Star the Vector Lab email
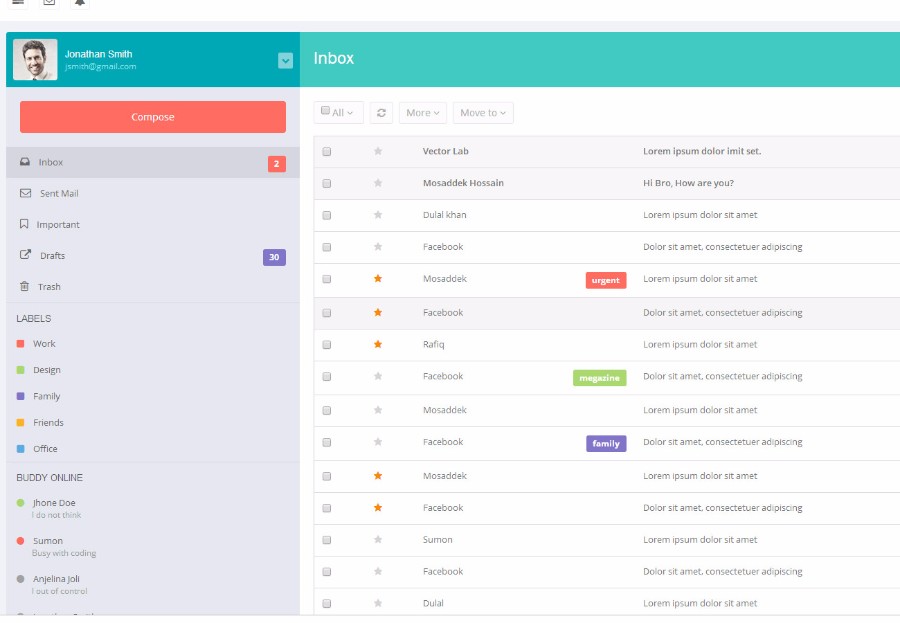 (x=378, y=151)
